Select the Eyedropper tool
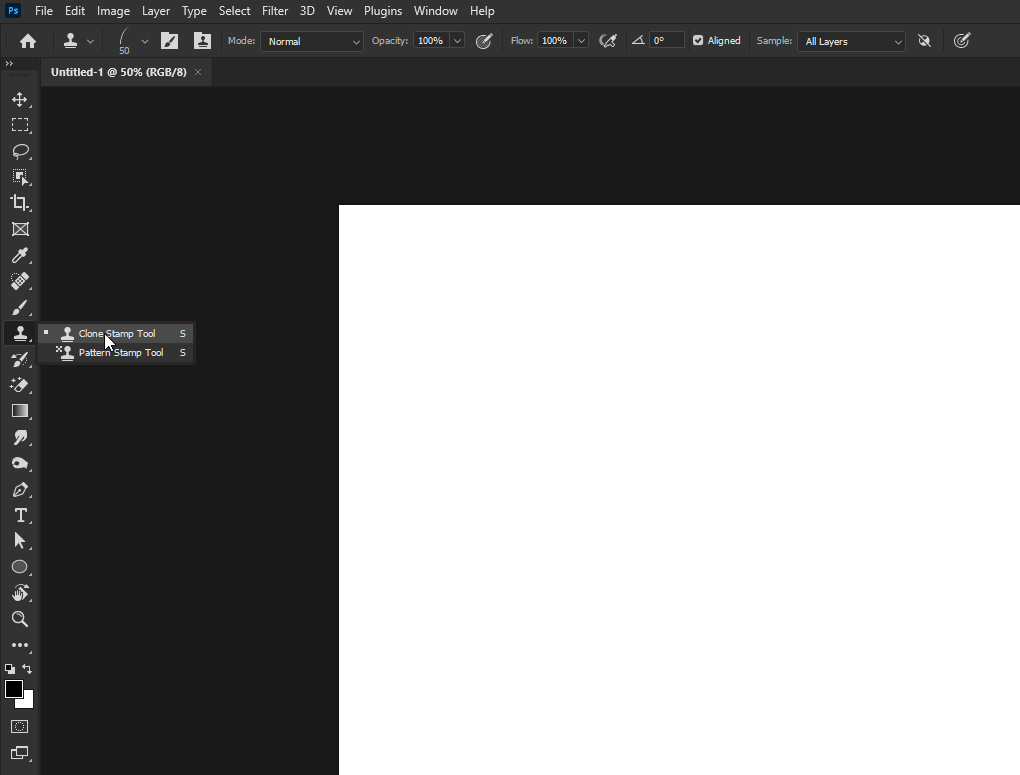This screenshot has height=775, width=1020. tap(20, 255)
